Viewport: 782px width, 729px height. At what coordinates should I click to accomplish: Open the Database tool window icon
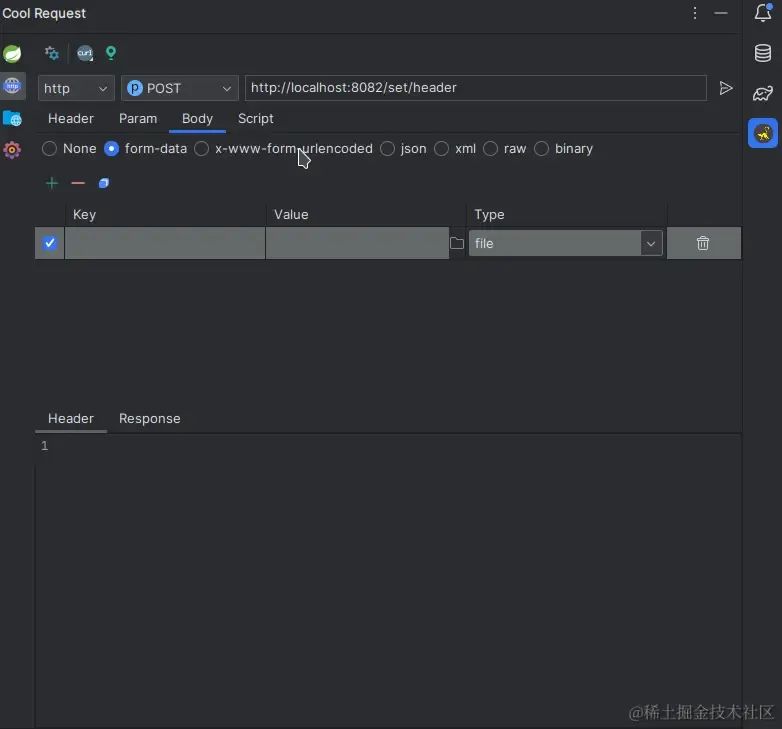click(763, 53)
